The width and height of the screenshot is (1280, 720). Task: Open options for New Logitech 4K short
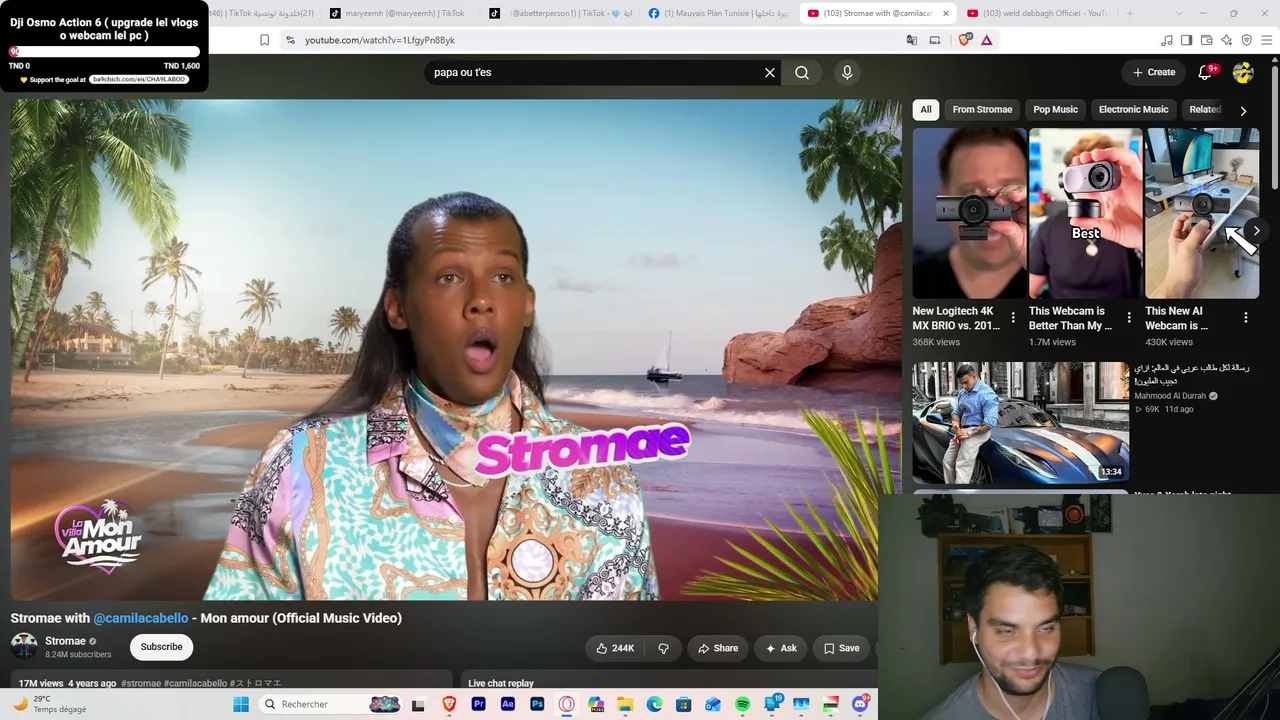pos(1013,318)
